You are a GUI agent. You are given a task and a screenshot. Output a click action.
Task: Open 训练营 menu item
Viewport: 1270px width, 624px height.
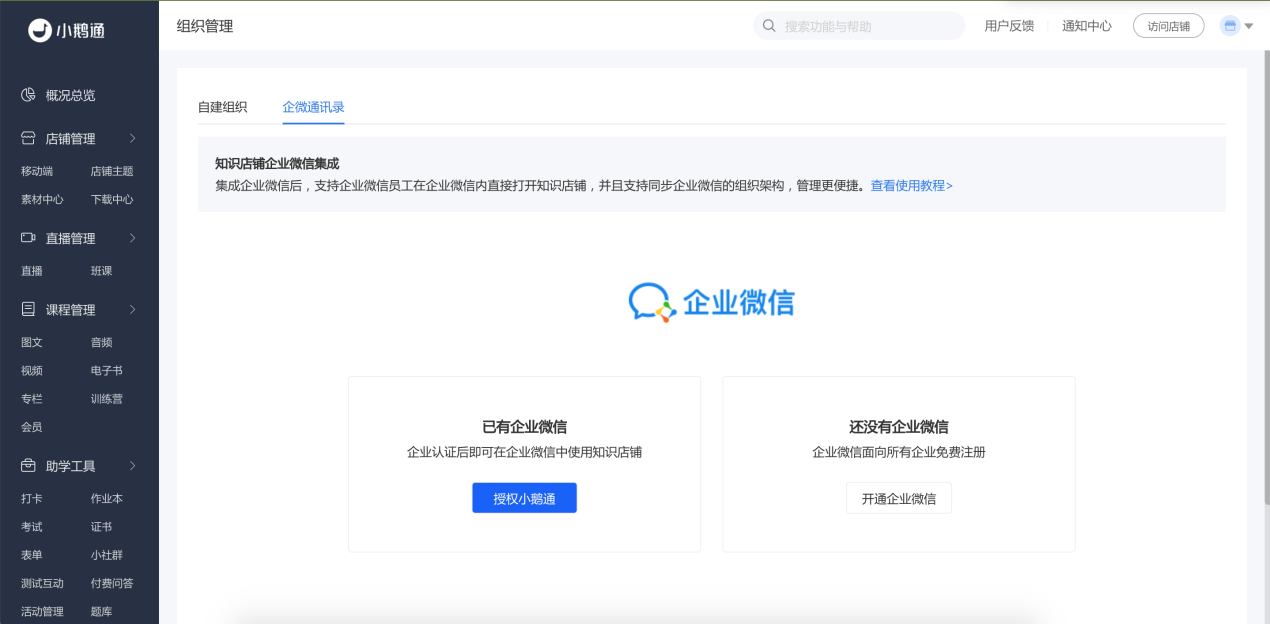coord(107,398)
